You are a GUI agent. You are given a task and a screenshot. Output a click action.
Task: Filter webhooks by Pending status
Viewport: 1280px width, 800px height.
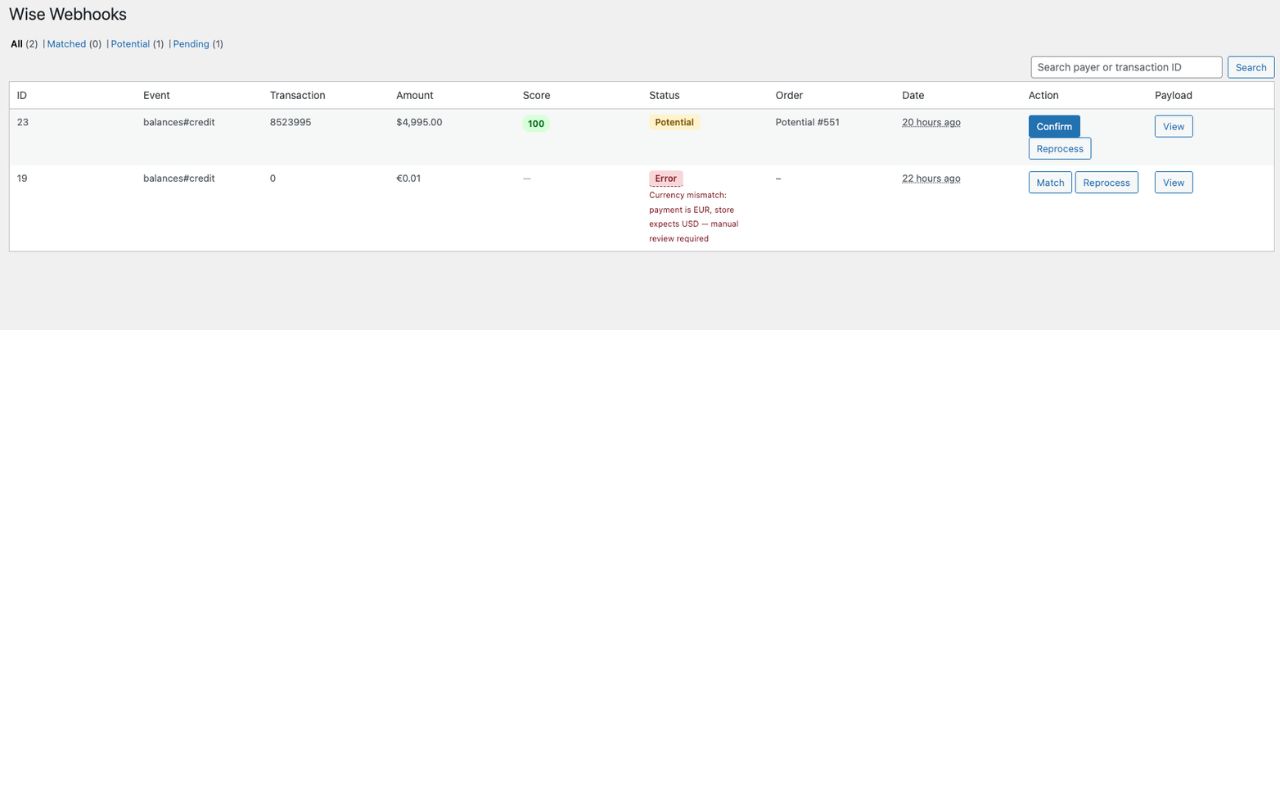[191, 44]
